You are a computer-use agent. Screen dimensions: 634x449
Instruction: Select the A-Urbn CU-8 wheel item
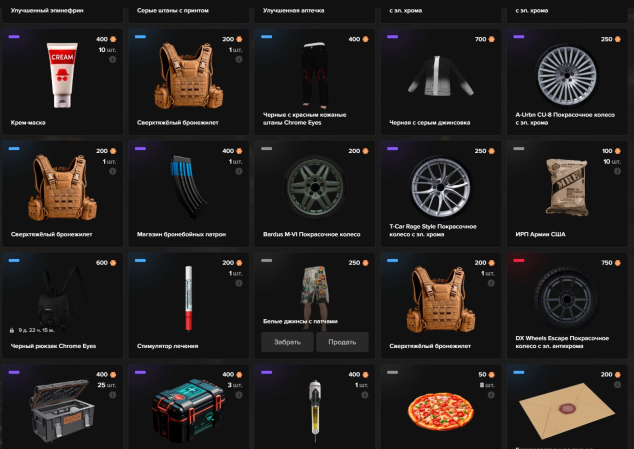tap(567, 82)
